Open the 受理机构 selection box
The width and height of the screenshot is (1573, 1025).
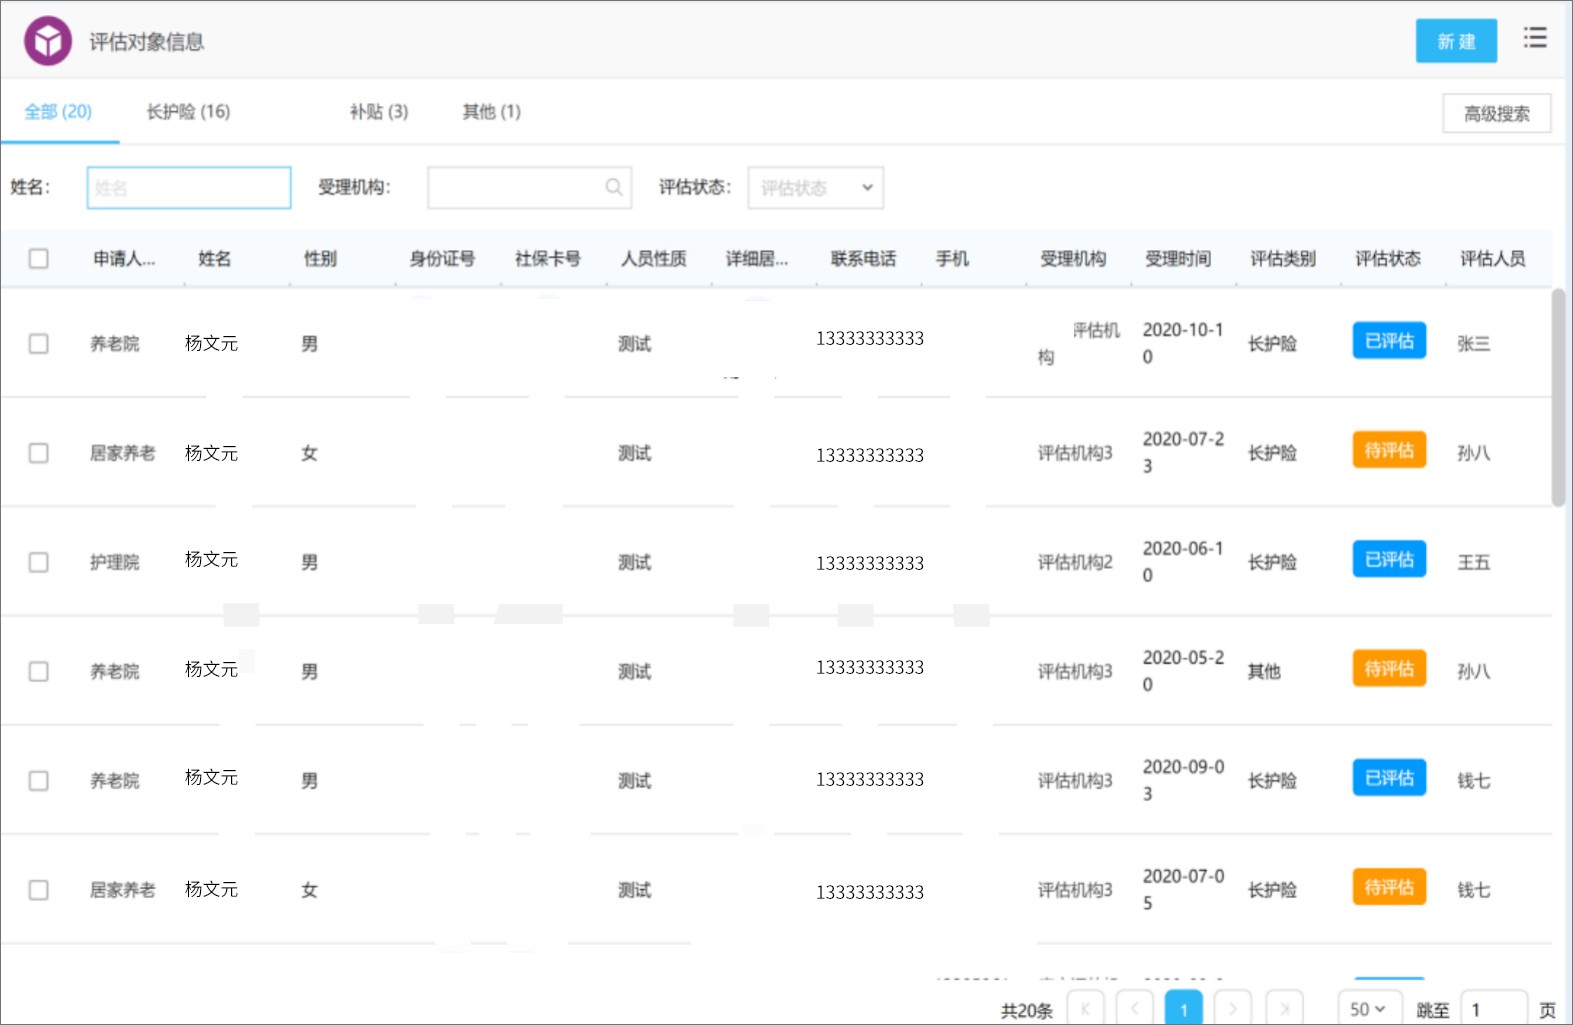point(529,188)
